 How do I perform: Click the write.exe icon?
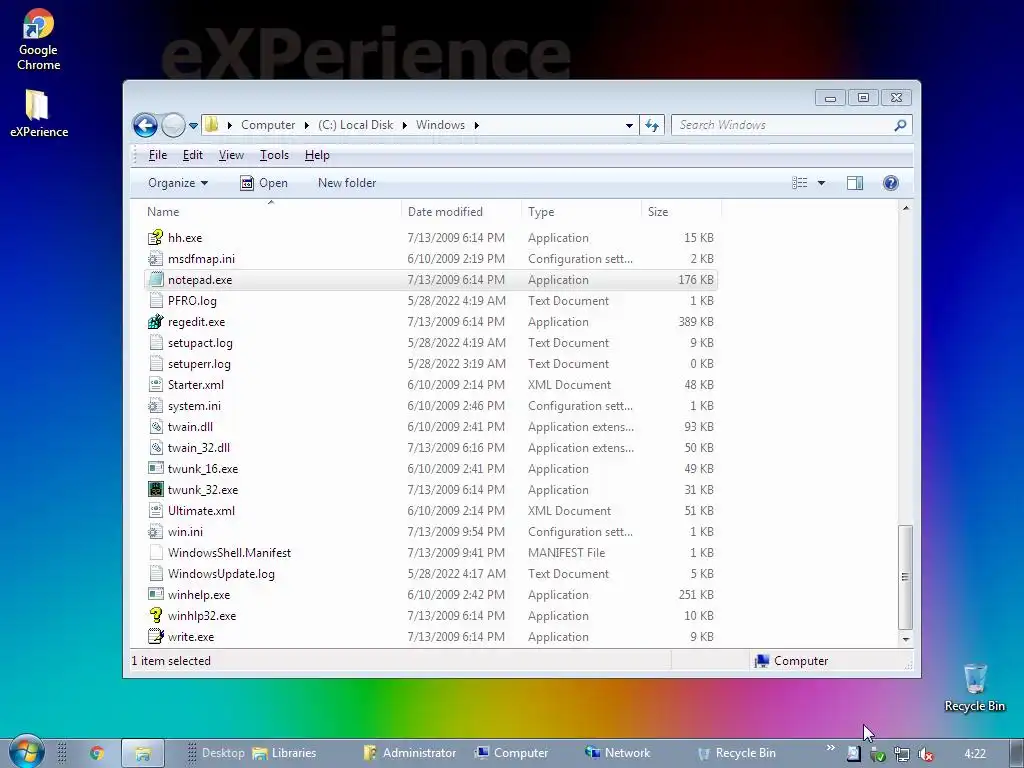point(155,637)
